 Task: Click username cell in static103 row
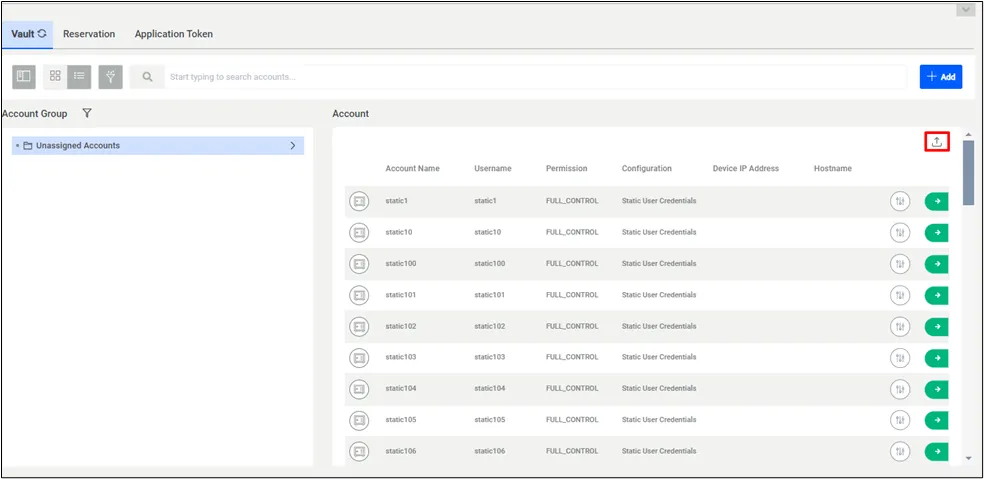(x=489, y=357)
